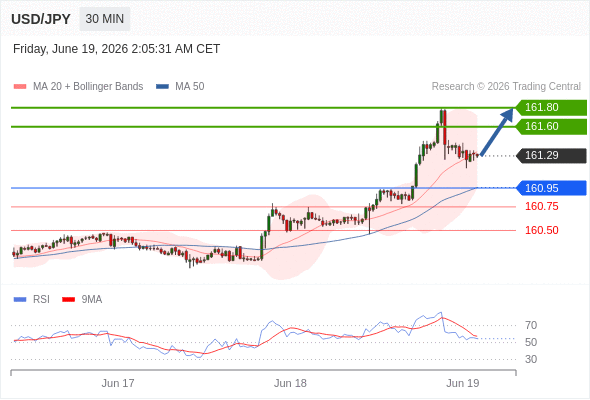Click the 161.29 current price tag
The image size is (590, 400).
[x=551, y=155]
